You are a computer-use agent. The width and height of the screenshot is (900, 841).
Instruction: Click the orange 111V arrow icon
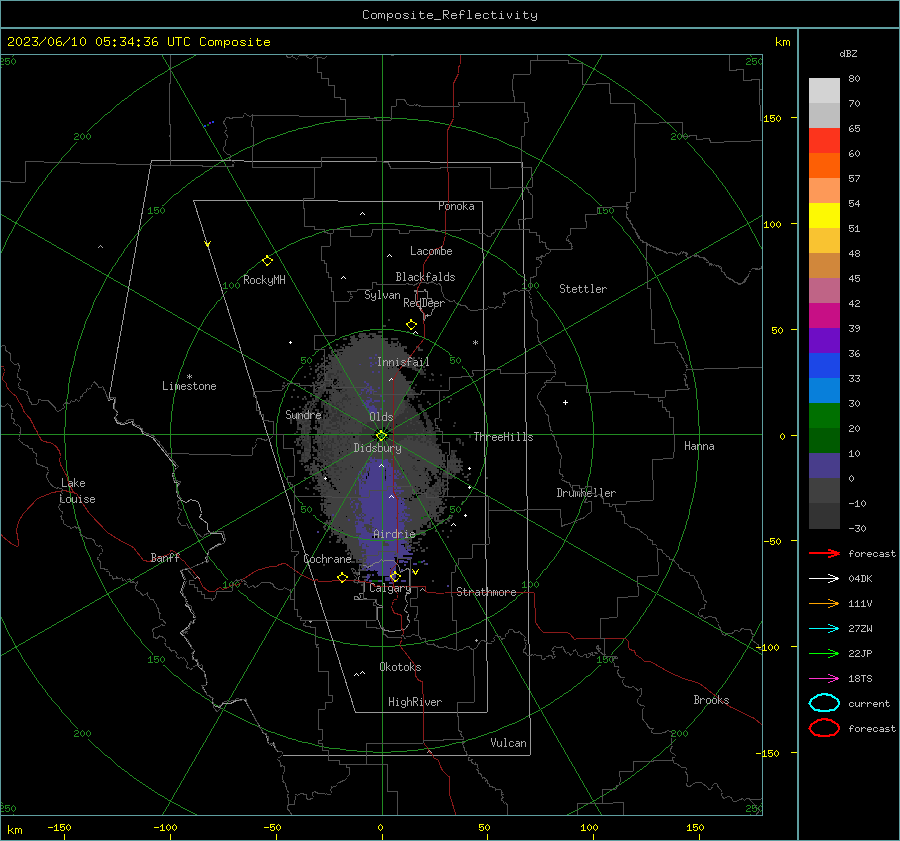pos(824,603)
